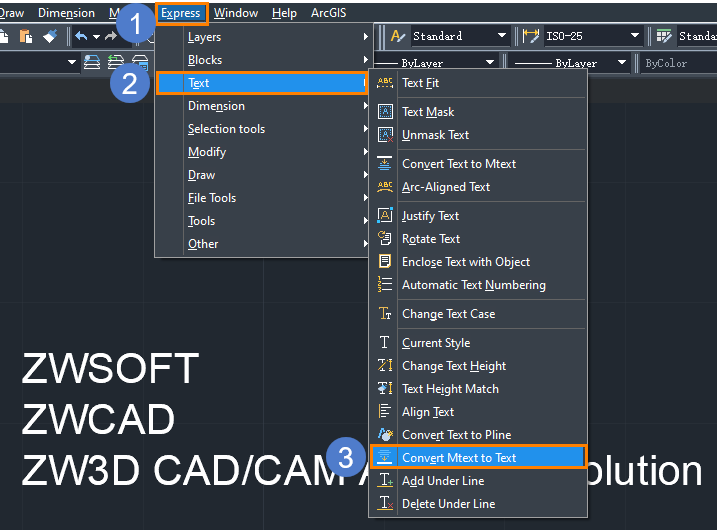The height and width of the screenshot is (530, 717).
Task: Expand the Modify submenu
Action: (x=262, y=152)
